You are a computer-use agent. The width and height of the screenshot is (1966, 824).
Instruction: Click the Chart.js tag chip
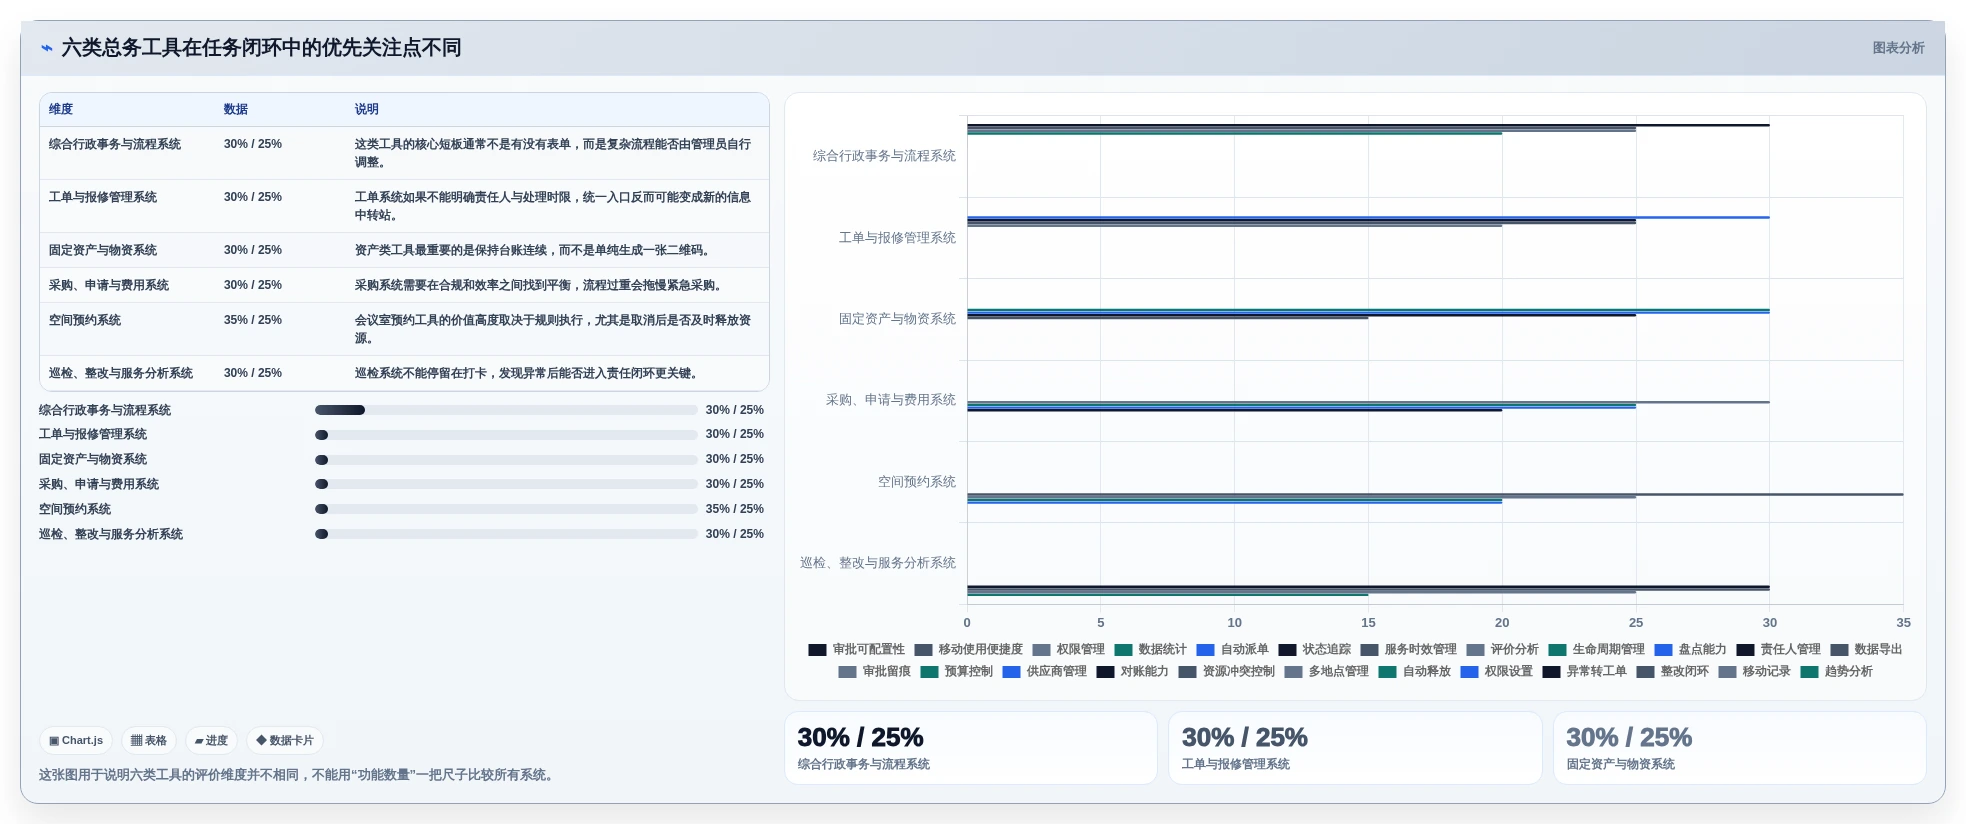76,741
